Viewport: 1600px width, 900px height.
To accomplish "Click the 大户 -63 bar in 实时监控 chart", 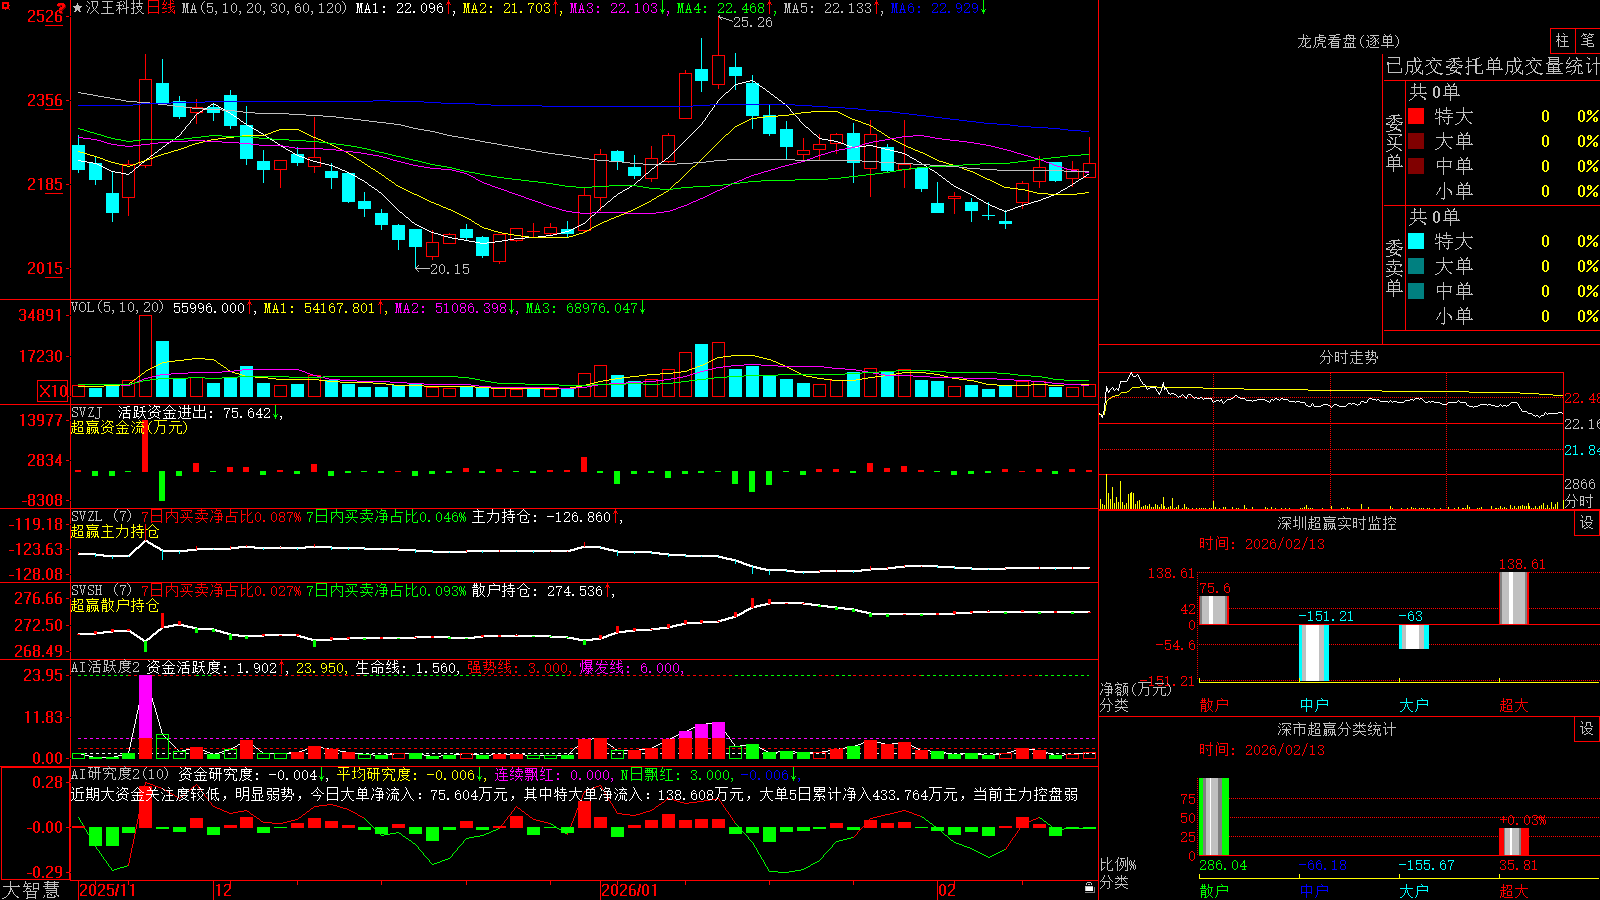I will click(x=1414, y=637).
